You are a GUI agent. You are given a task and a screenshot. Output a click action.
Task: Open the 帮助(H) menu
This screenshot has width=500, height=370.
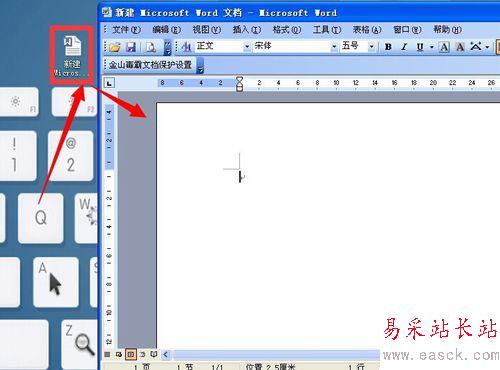tap(447, 30)
